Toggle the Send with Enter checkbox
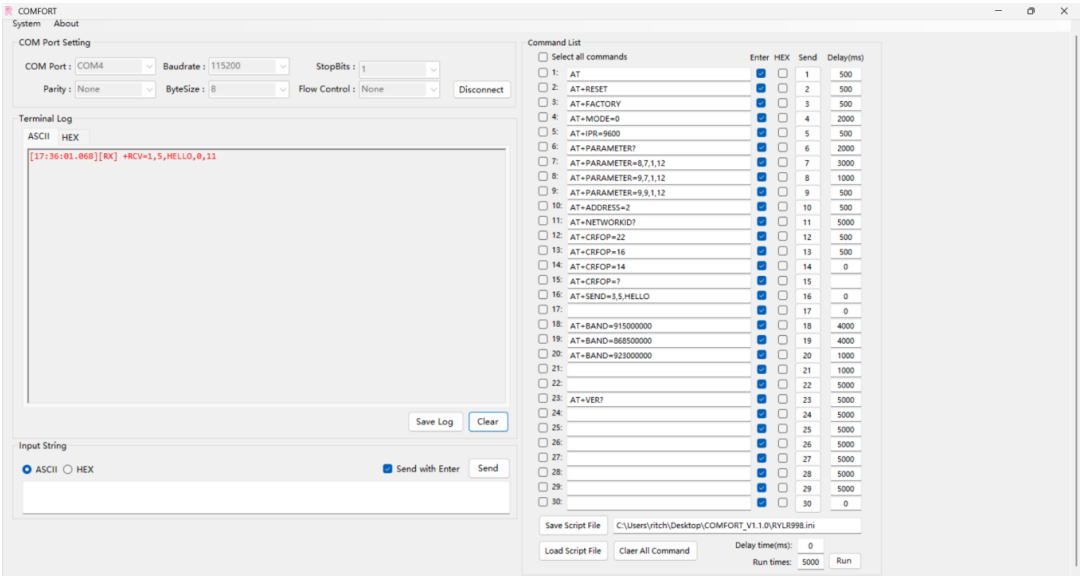This screenshot has width=1082, height=577. 388,469
